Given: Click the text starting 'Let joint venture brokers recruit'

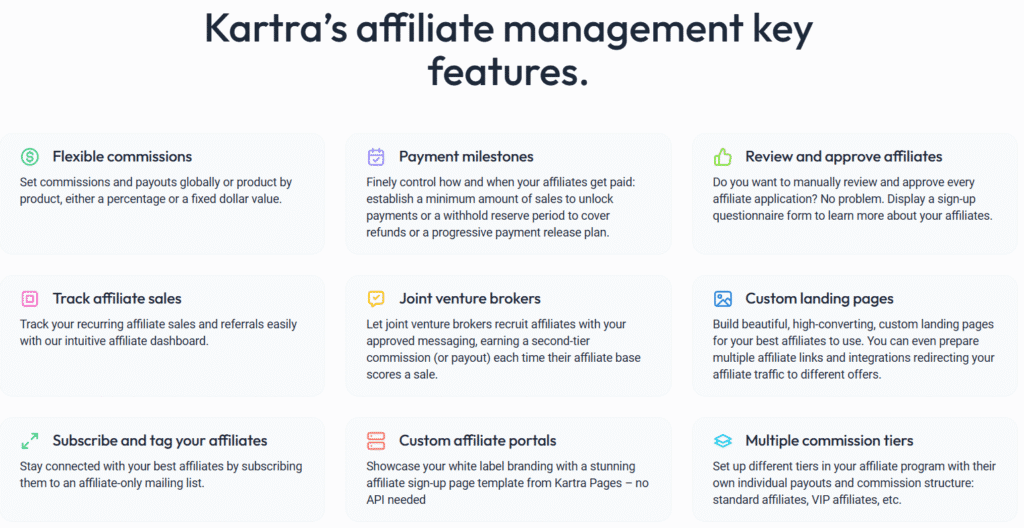Looking at the screenshot, I should (504, 349).
